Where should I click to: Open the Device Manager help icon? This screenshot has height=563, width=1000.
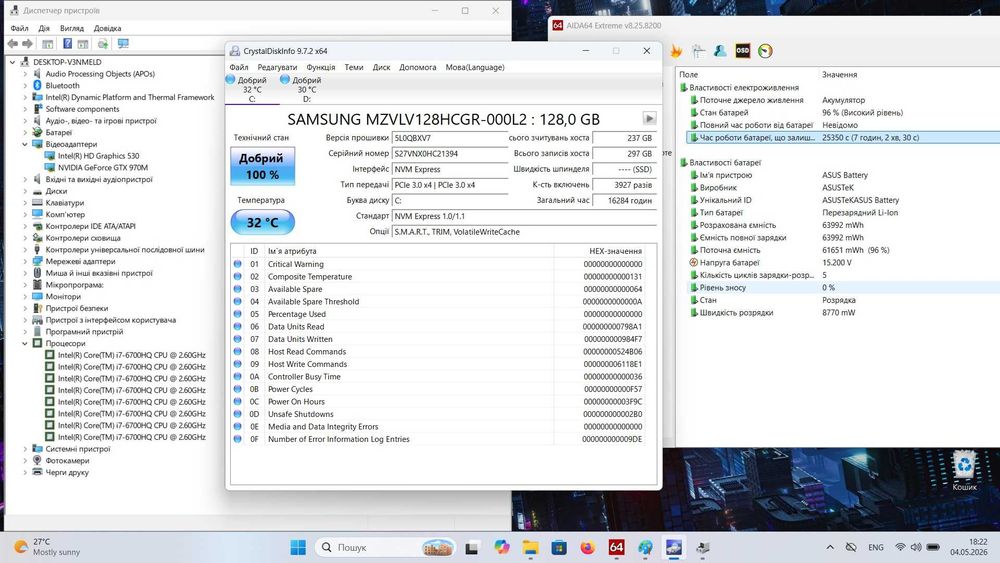pyautogui.click(x=67, y=44)
